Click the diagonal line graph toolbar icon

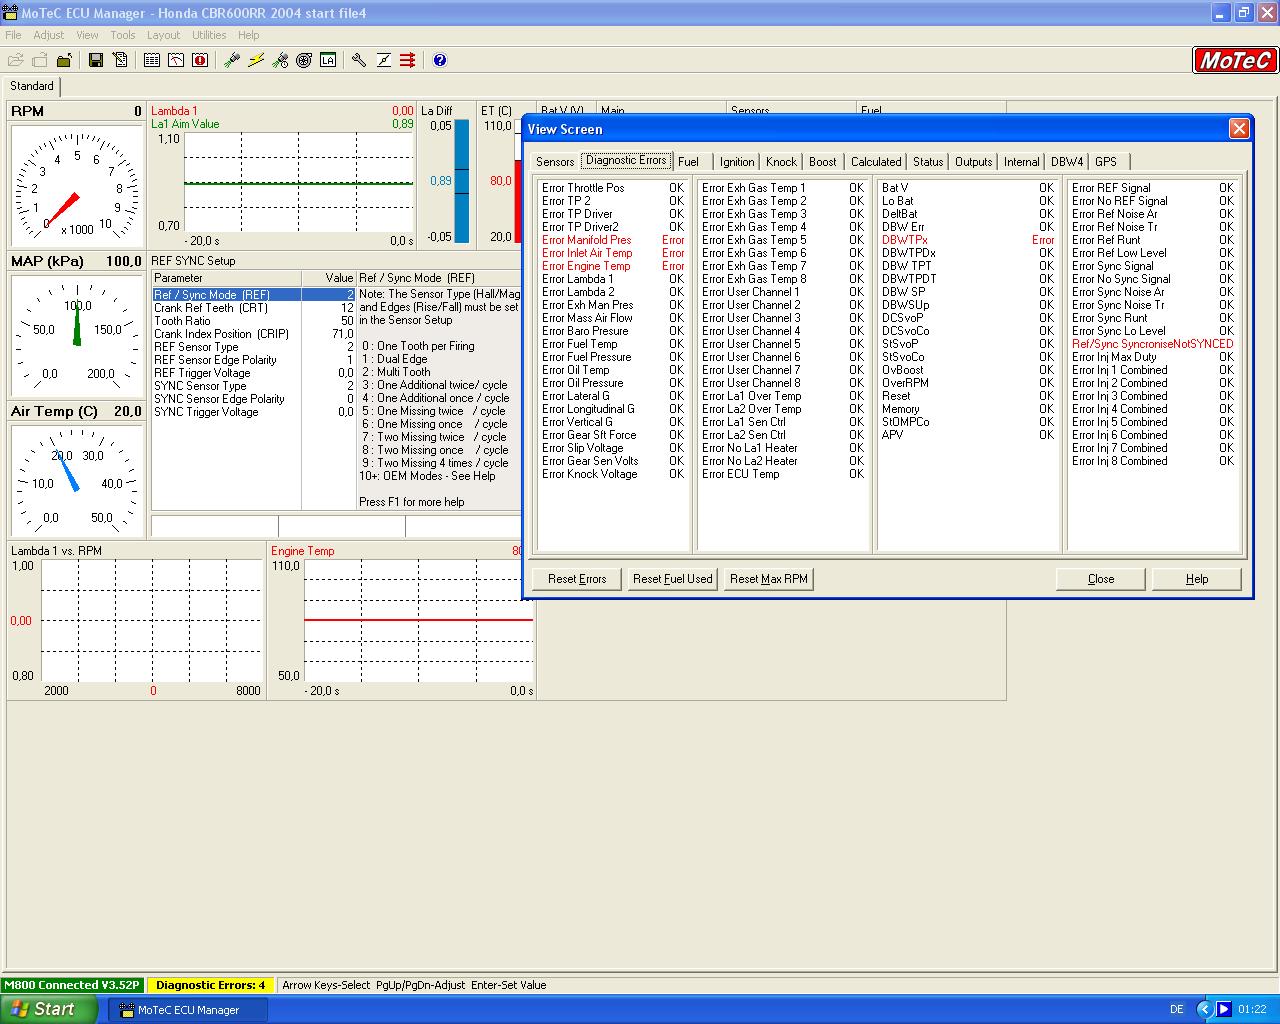(x=383, y=60)
